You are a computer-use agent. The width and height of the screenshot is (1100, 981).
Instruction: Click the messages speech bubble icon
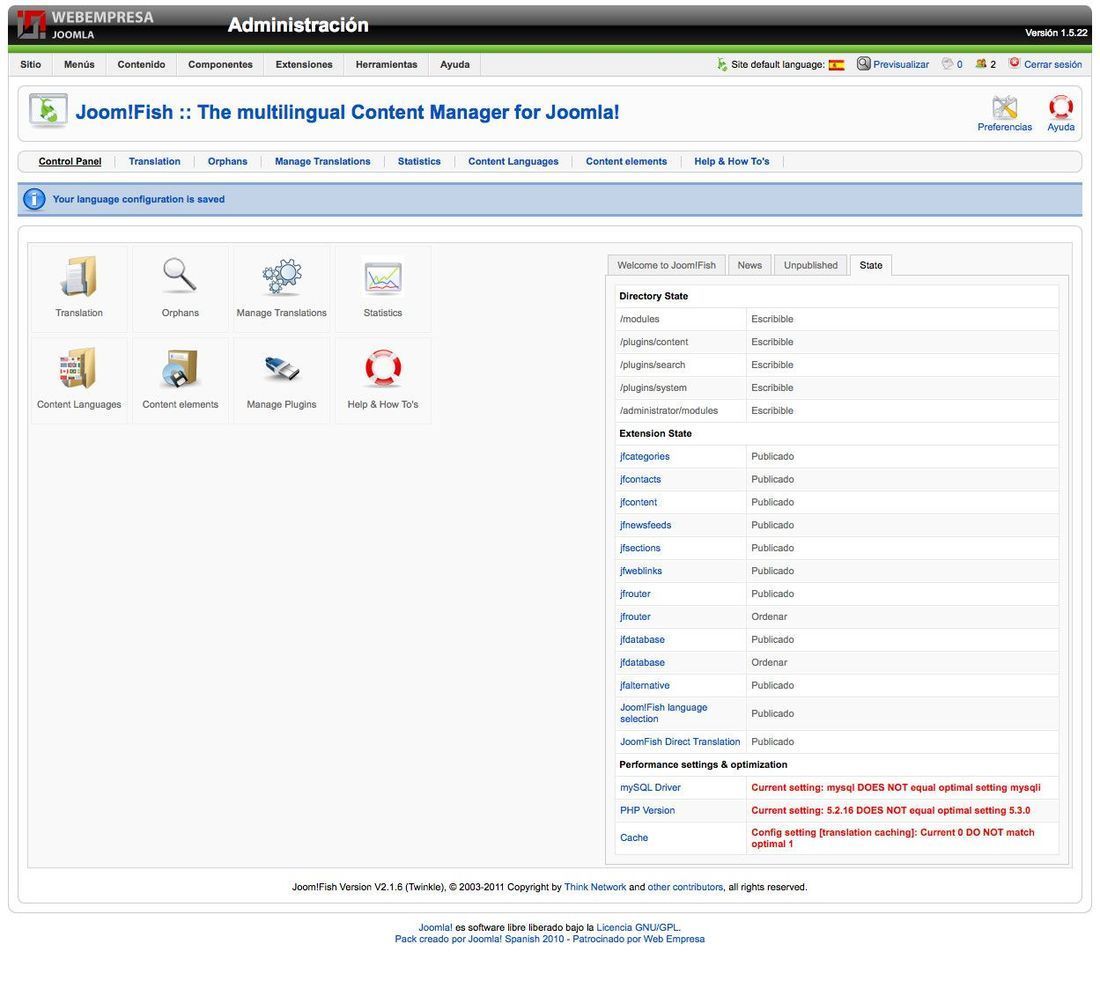[948, 64]
